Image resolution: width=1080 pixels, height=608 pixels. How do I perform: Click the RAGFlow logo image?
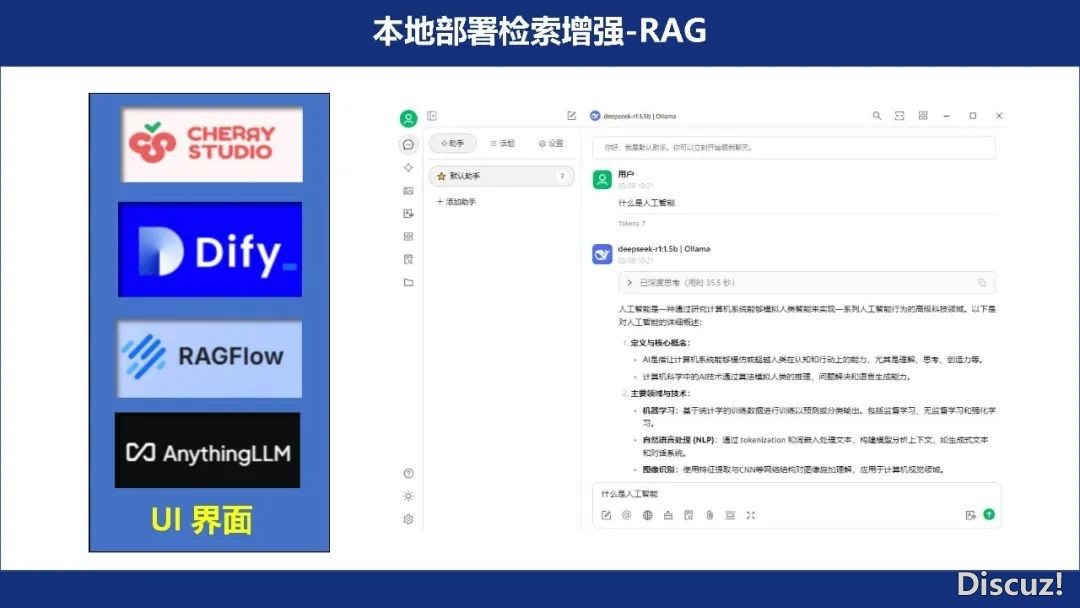point(209,358)
